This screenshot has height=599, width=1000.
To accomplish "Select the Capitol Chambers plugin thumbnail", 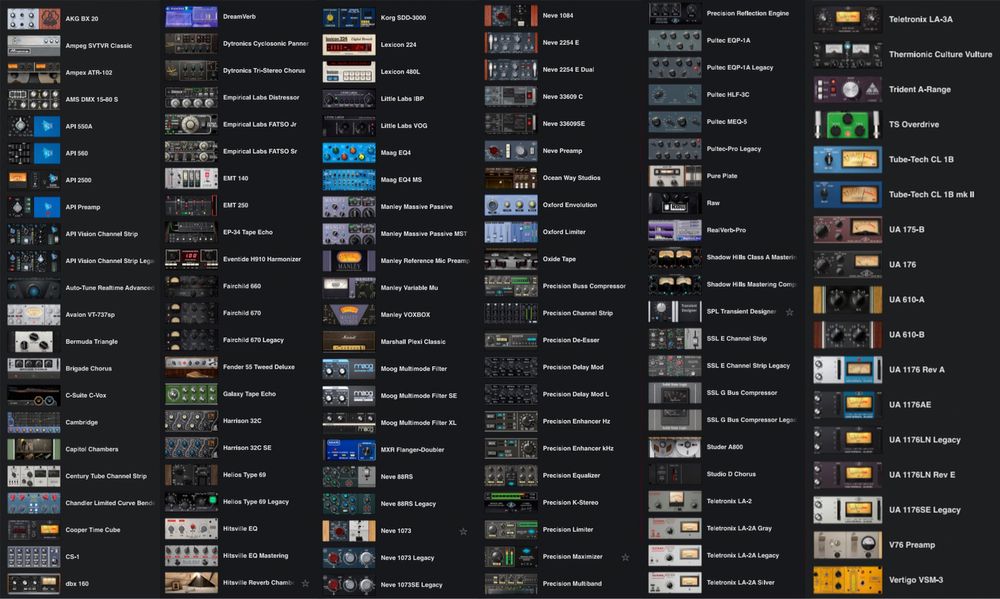I will pos(34,449).
